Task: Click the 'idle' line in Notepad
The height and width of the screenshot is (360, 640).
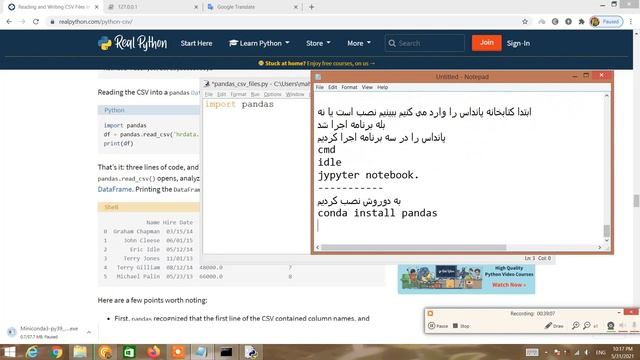Action: pyautogui.click(x=329, y=162)
